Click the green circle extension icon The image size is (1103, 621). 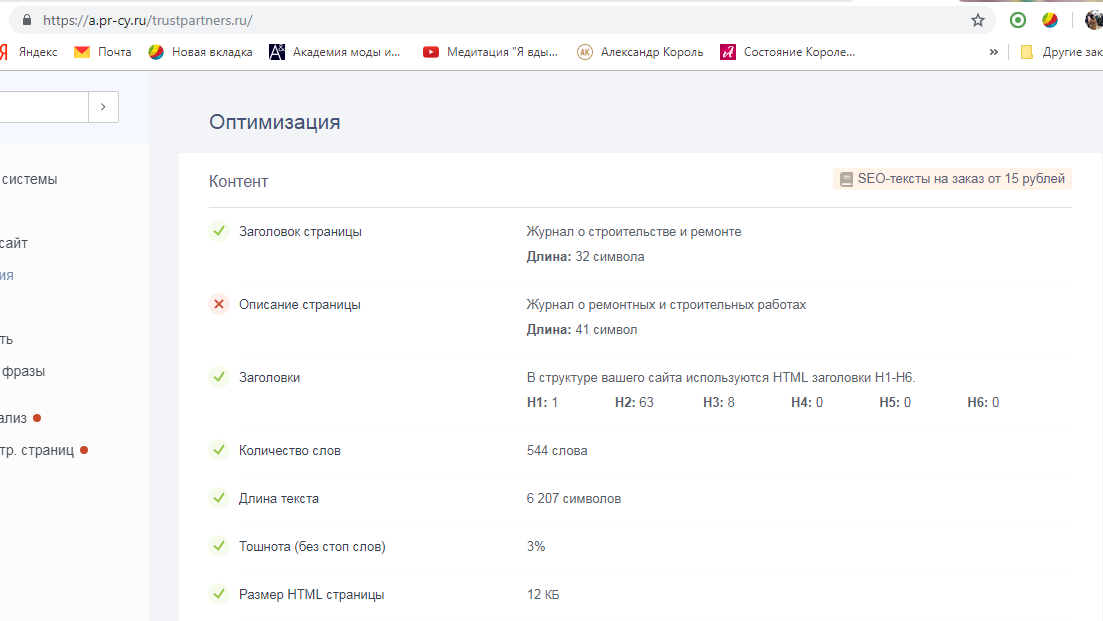(1018, 20)
